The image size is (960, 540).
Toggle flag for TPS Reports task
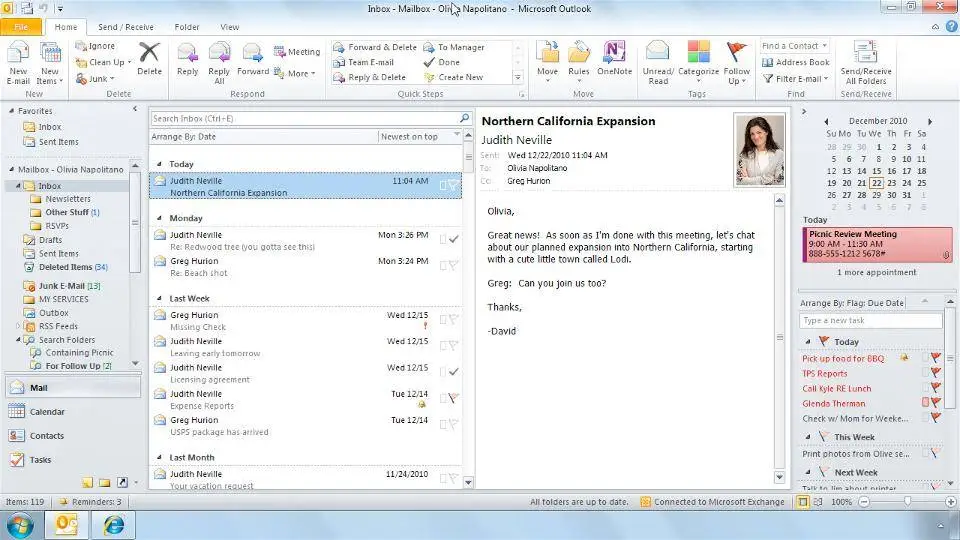pyautogui.click(x=936, y=373)
